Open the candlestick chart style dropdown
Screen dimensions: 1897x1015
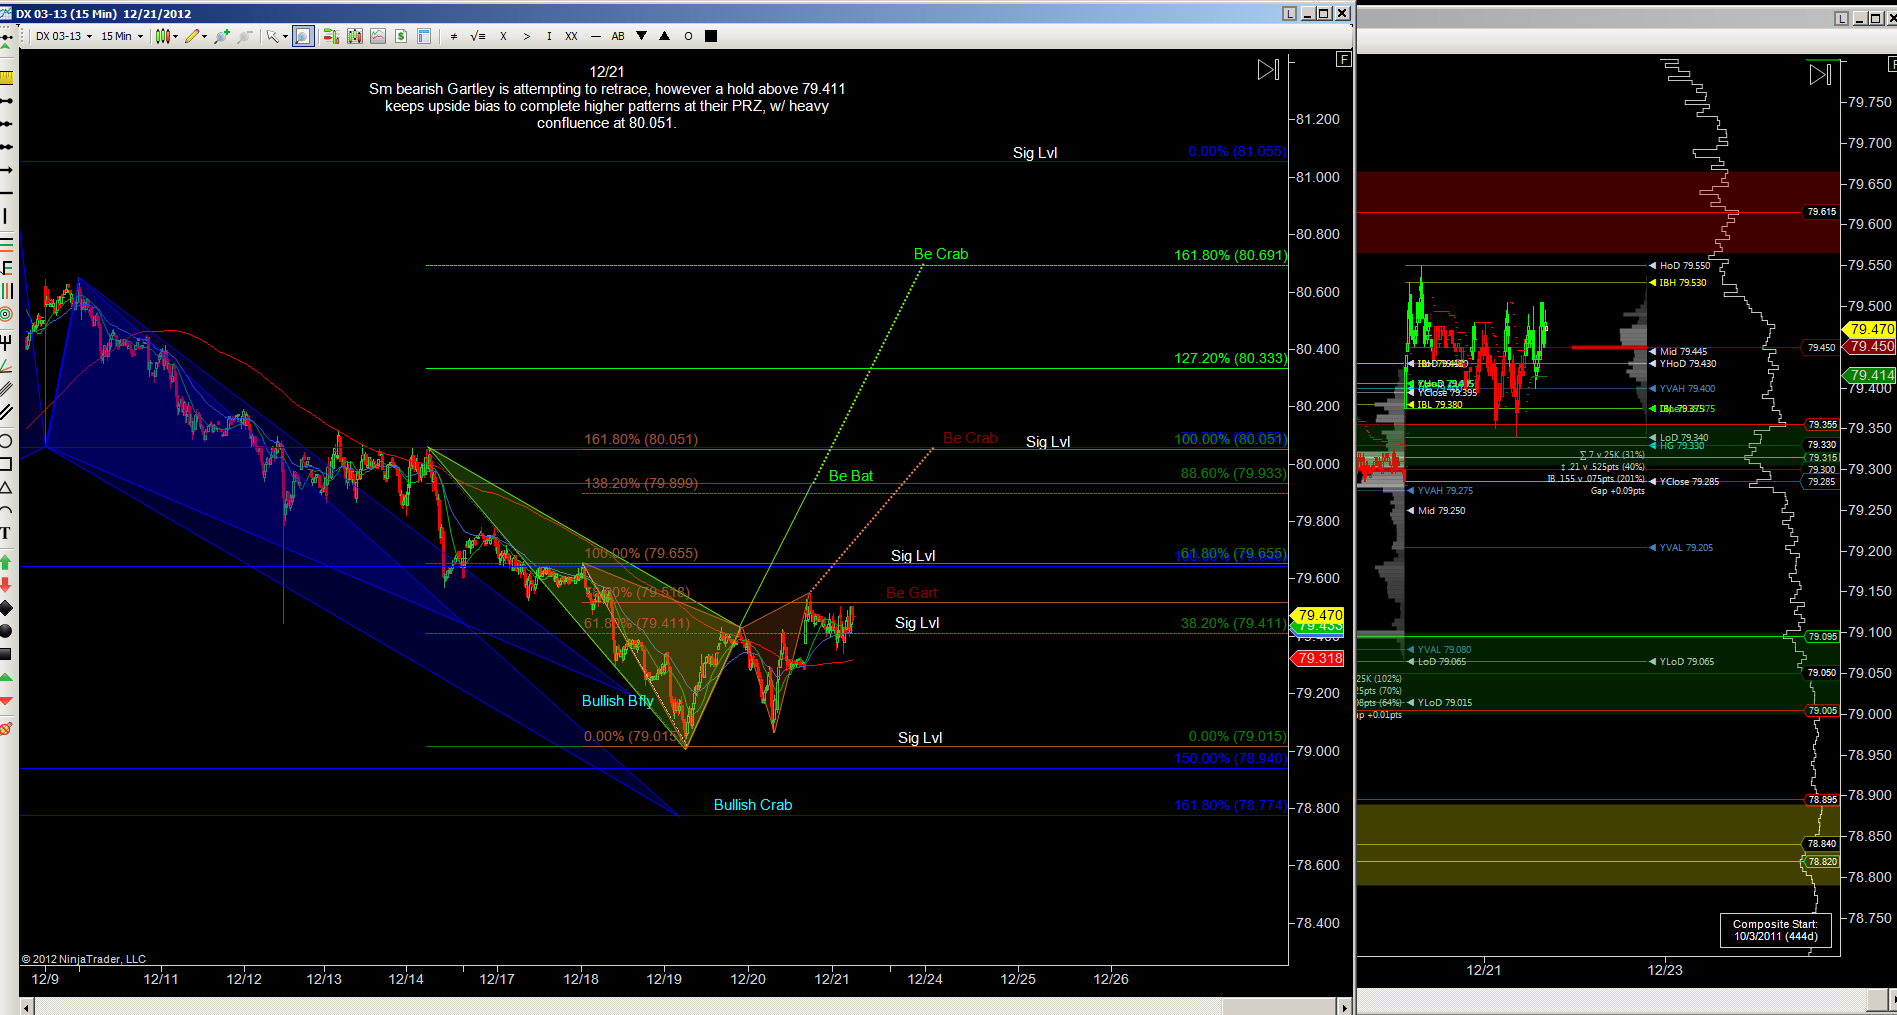click(x=166, y=36)
